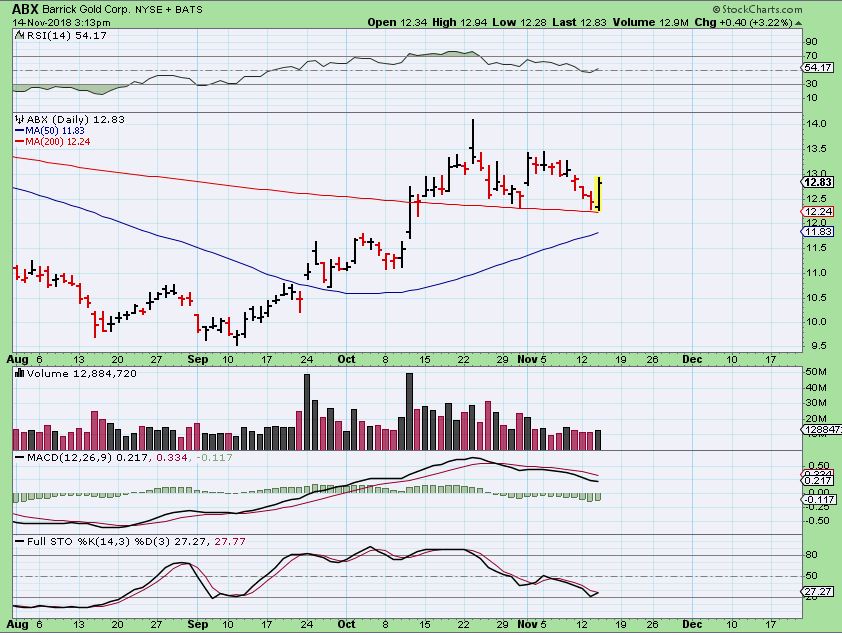Click the Volume 12,884,720 legend text
842x635 pixels.
82,373
